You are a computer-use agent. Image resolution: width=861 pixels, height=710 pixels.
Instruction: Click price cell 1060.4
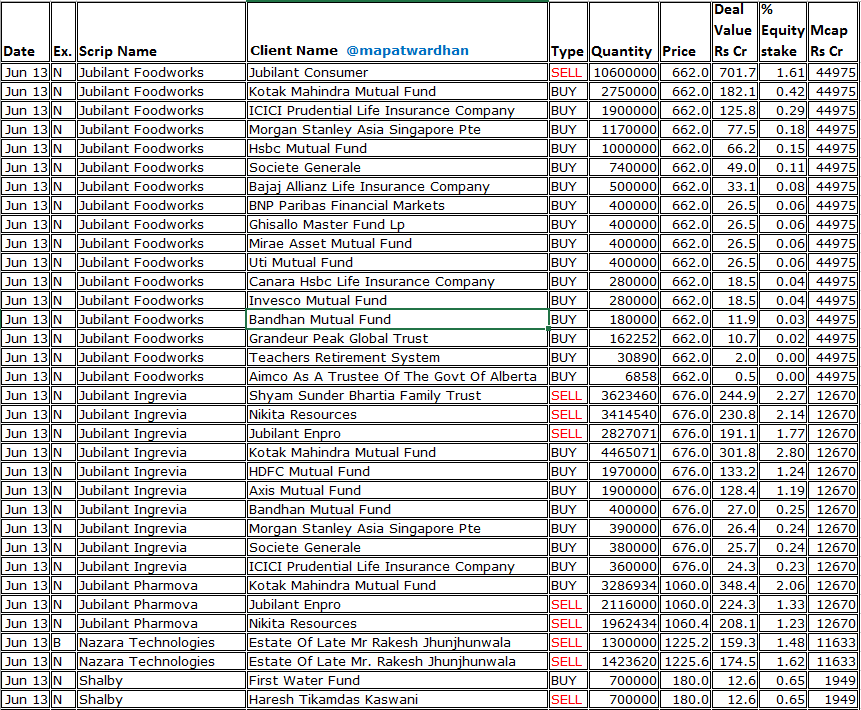pos(685,624)
